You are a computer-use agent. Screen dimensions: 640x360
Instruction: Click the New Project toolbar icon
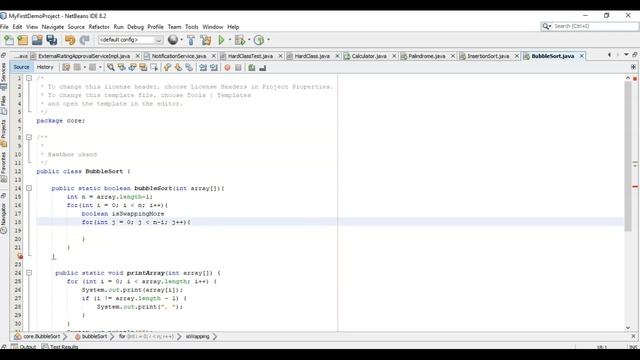point(23,40)
